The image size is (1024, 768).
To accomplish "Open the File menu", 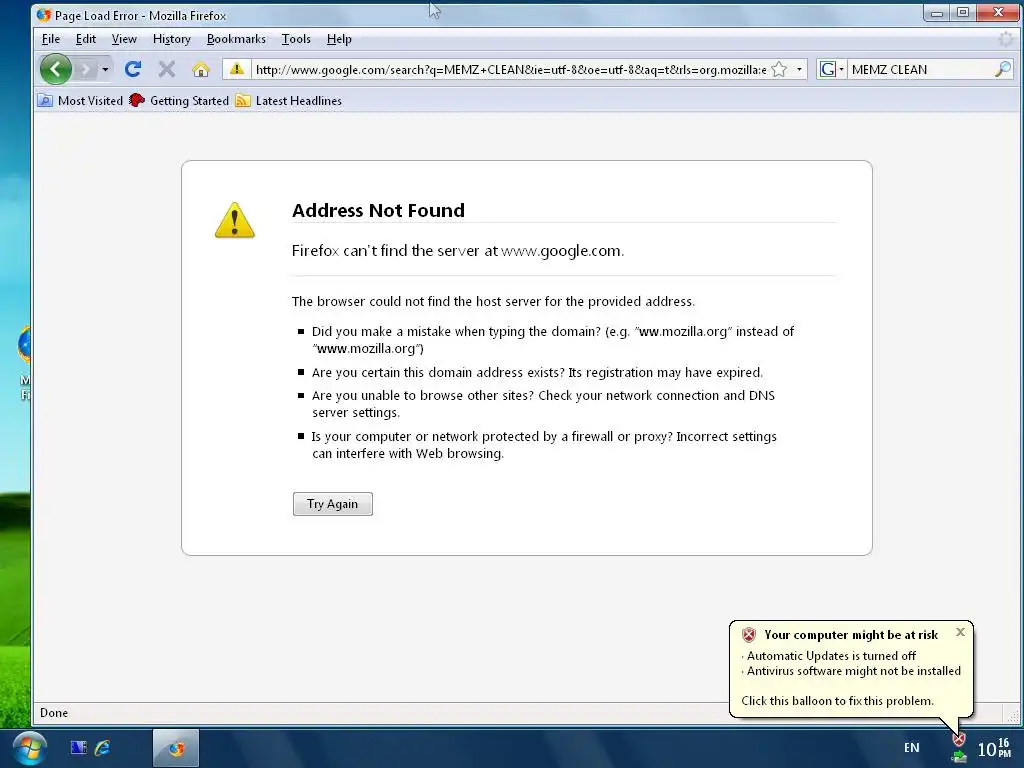I will click(x=51, y=39).
